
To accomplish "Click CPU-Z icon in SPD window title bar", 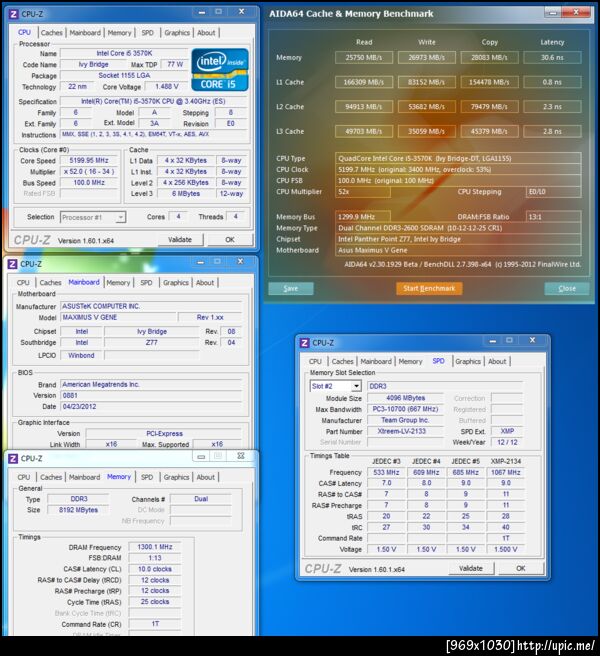I will (x=305, y=343).
